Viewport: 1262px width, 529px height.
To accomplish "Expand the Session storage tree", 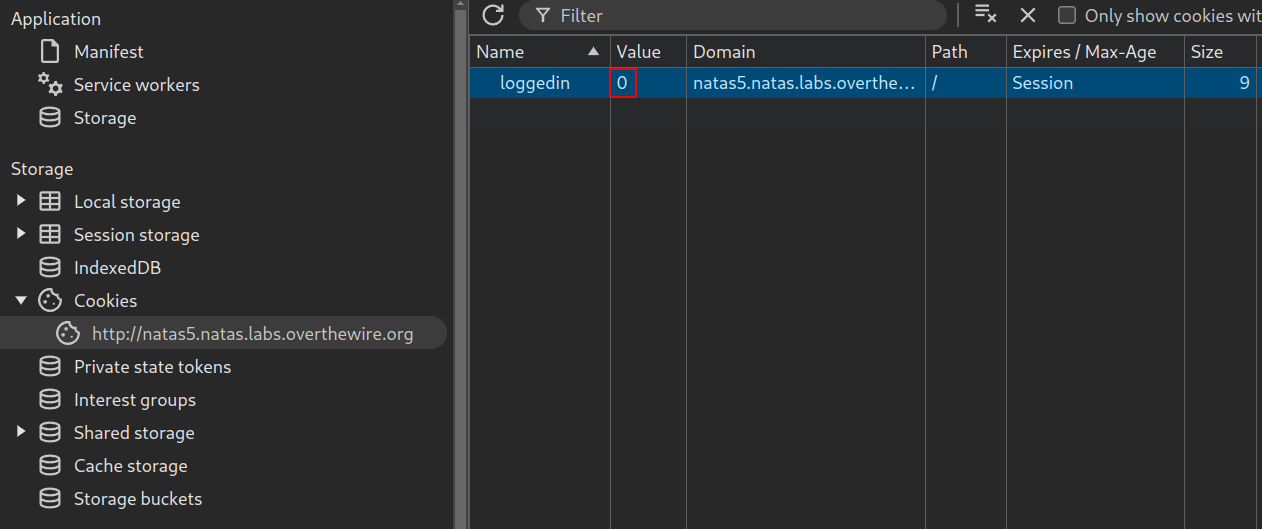I will coord(21,234).
